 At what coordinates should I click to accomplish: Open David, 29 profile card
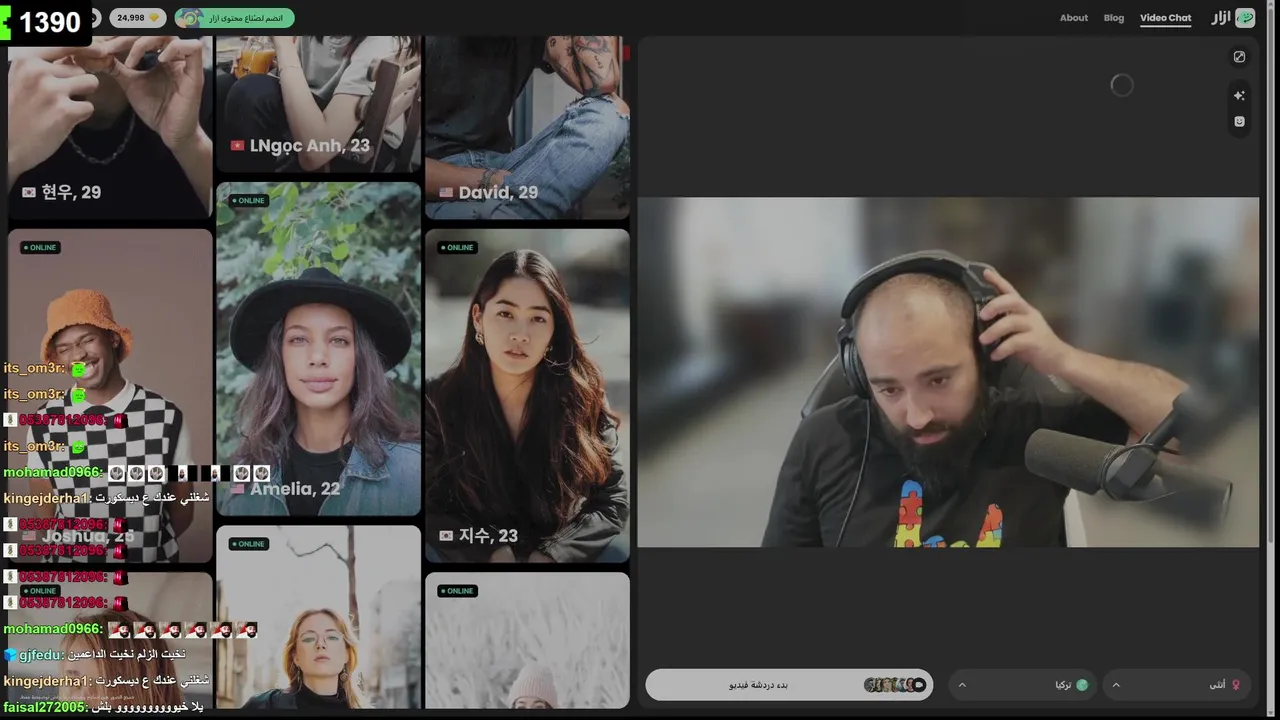(527, 127)
